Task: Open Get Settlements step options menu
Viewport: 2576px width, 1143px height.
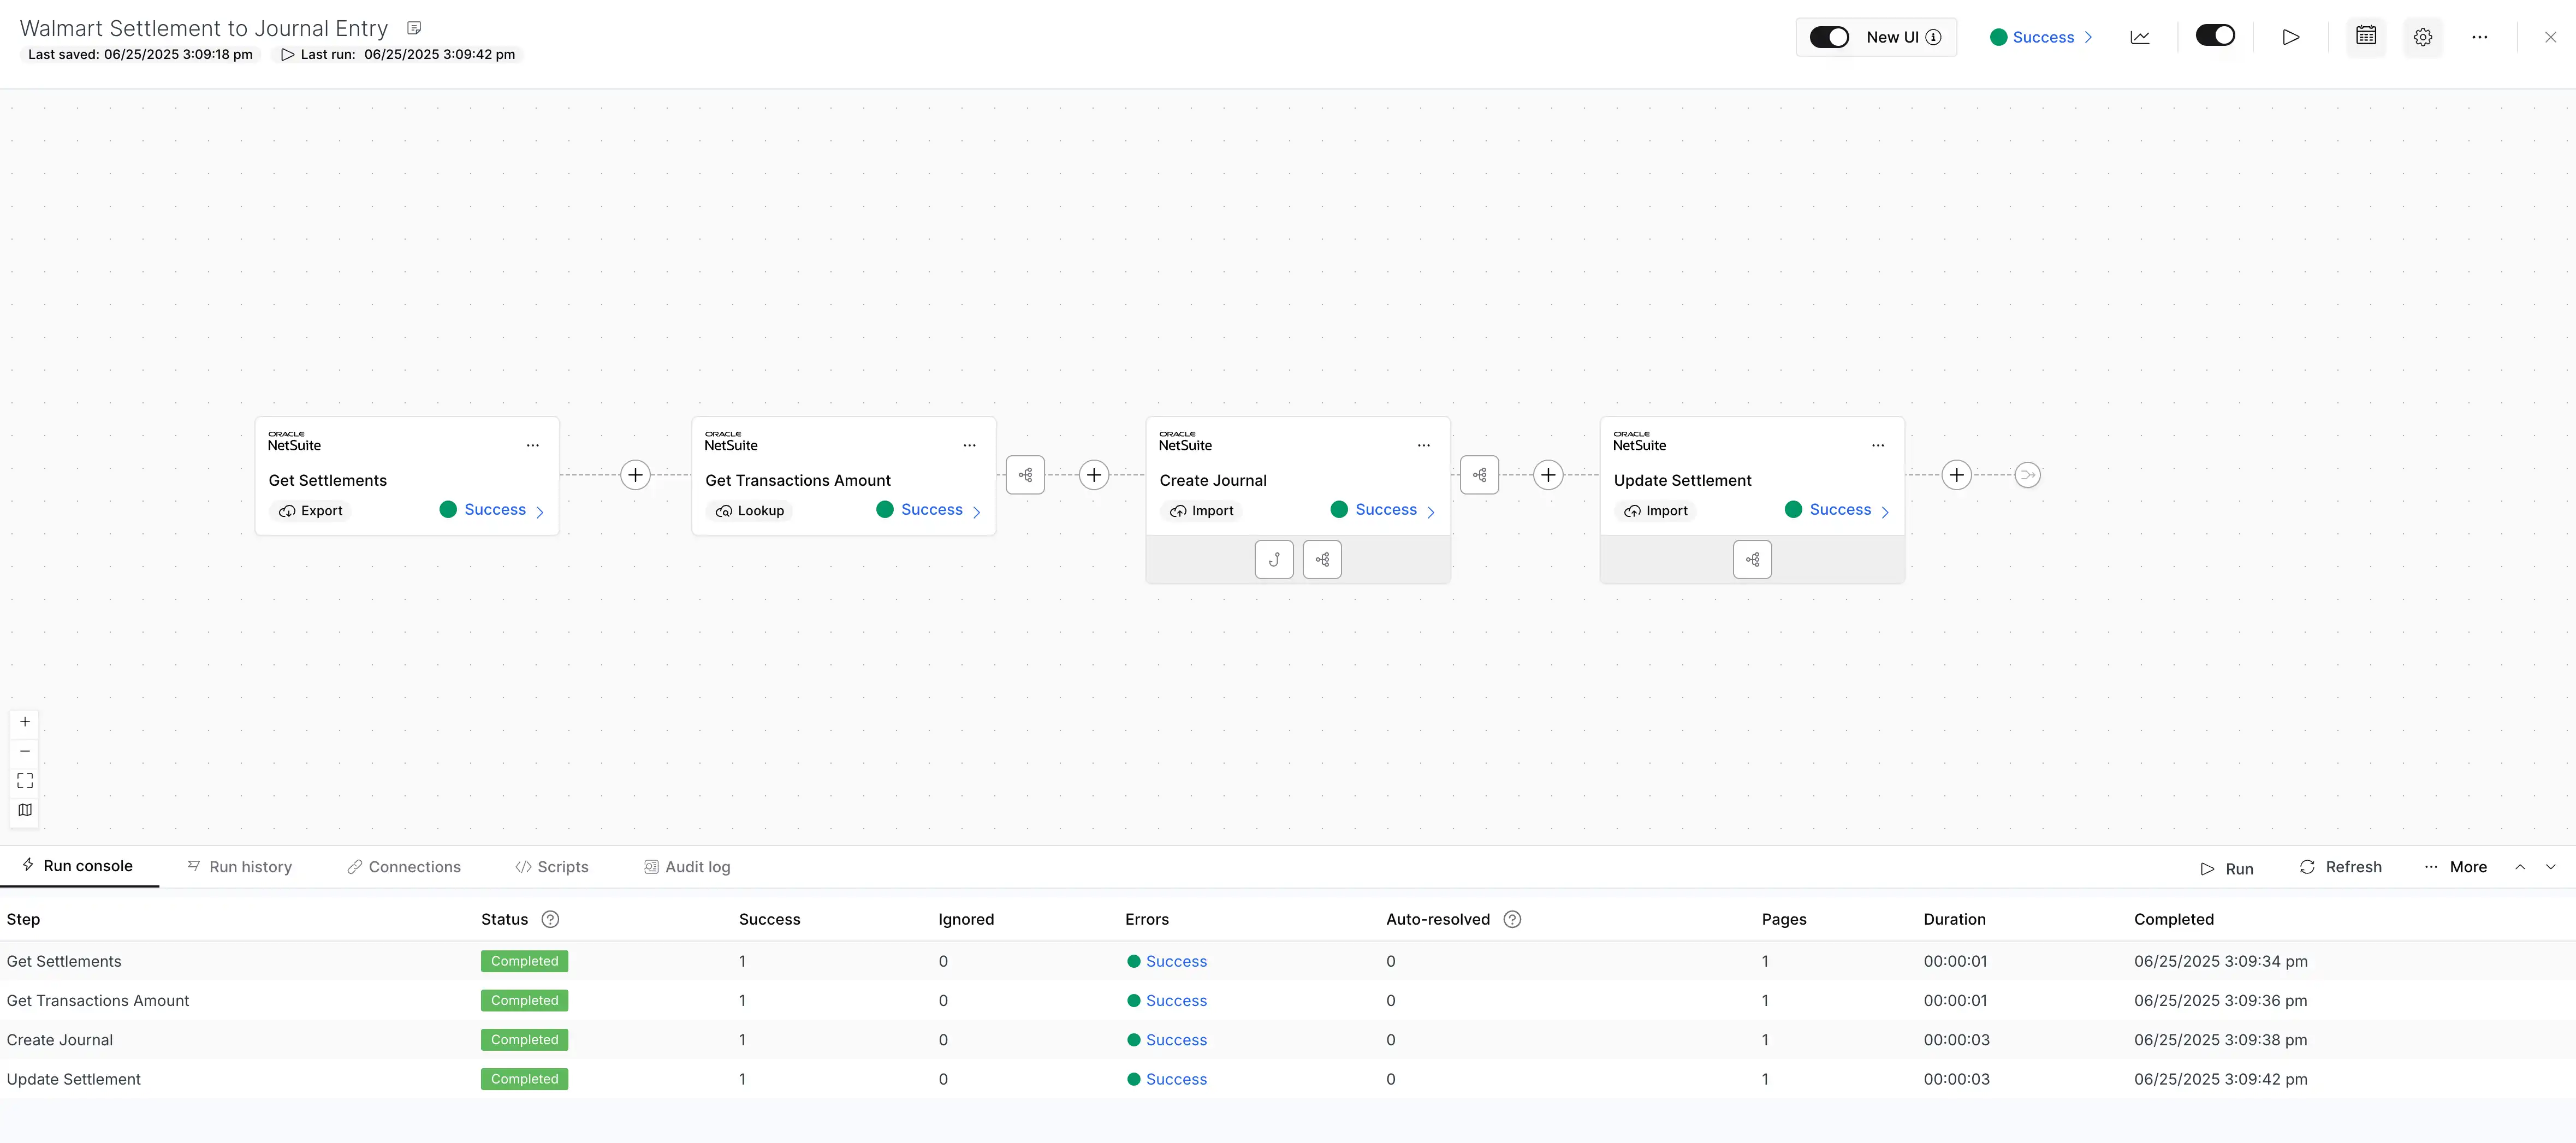Action: [533, 445]
